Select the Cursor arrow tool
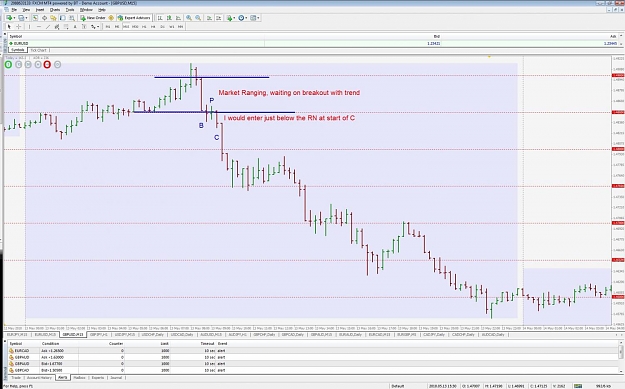This screenshot has height=389, width=625. click(9, 27)
